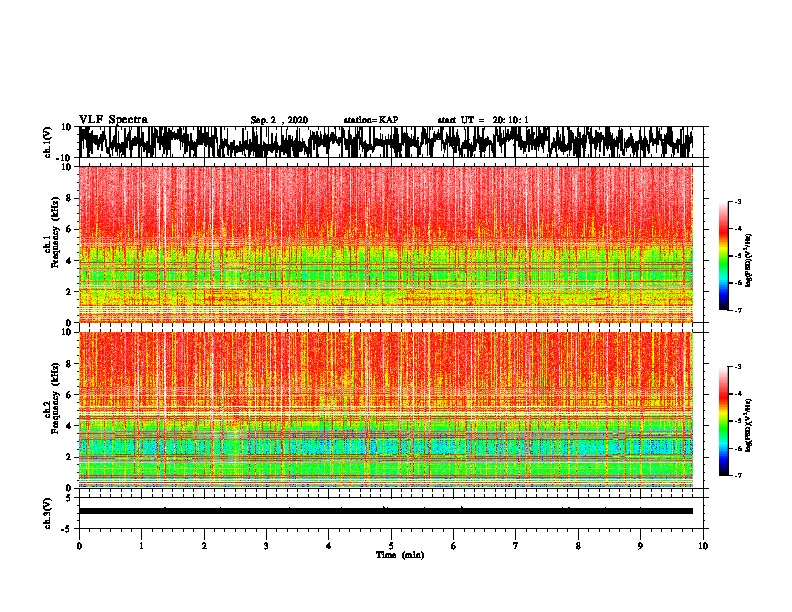Click the "ch.2 Frequency (kHz)" axis label

point(52,399)
